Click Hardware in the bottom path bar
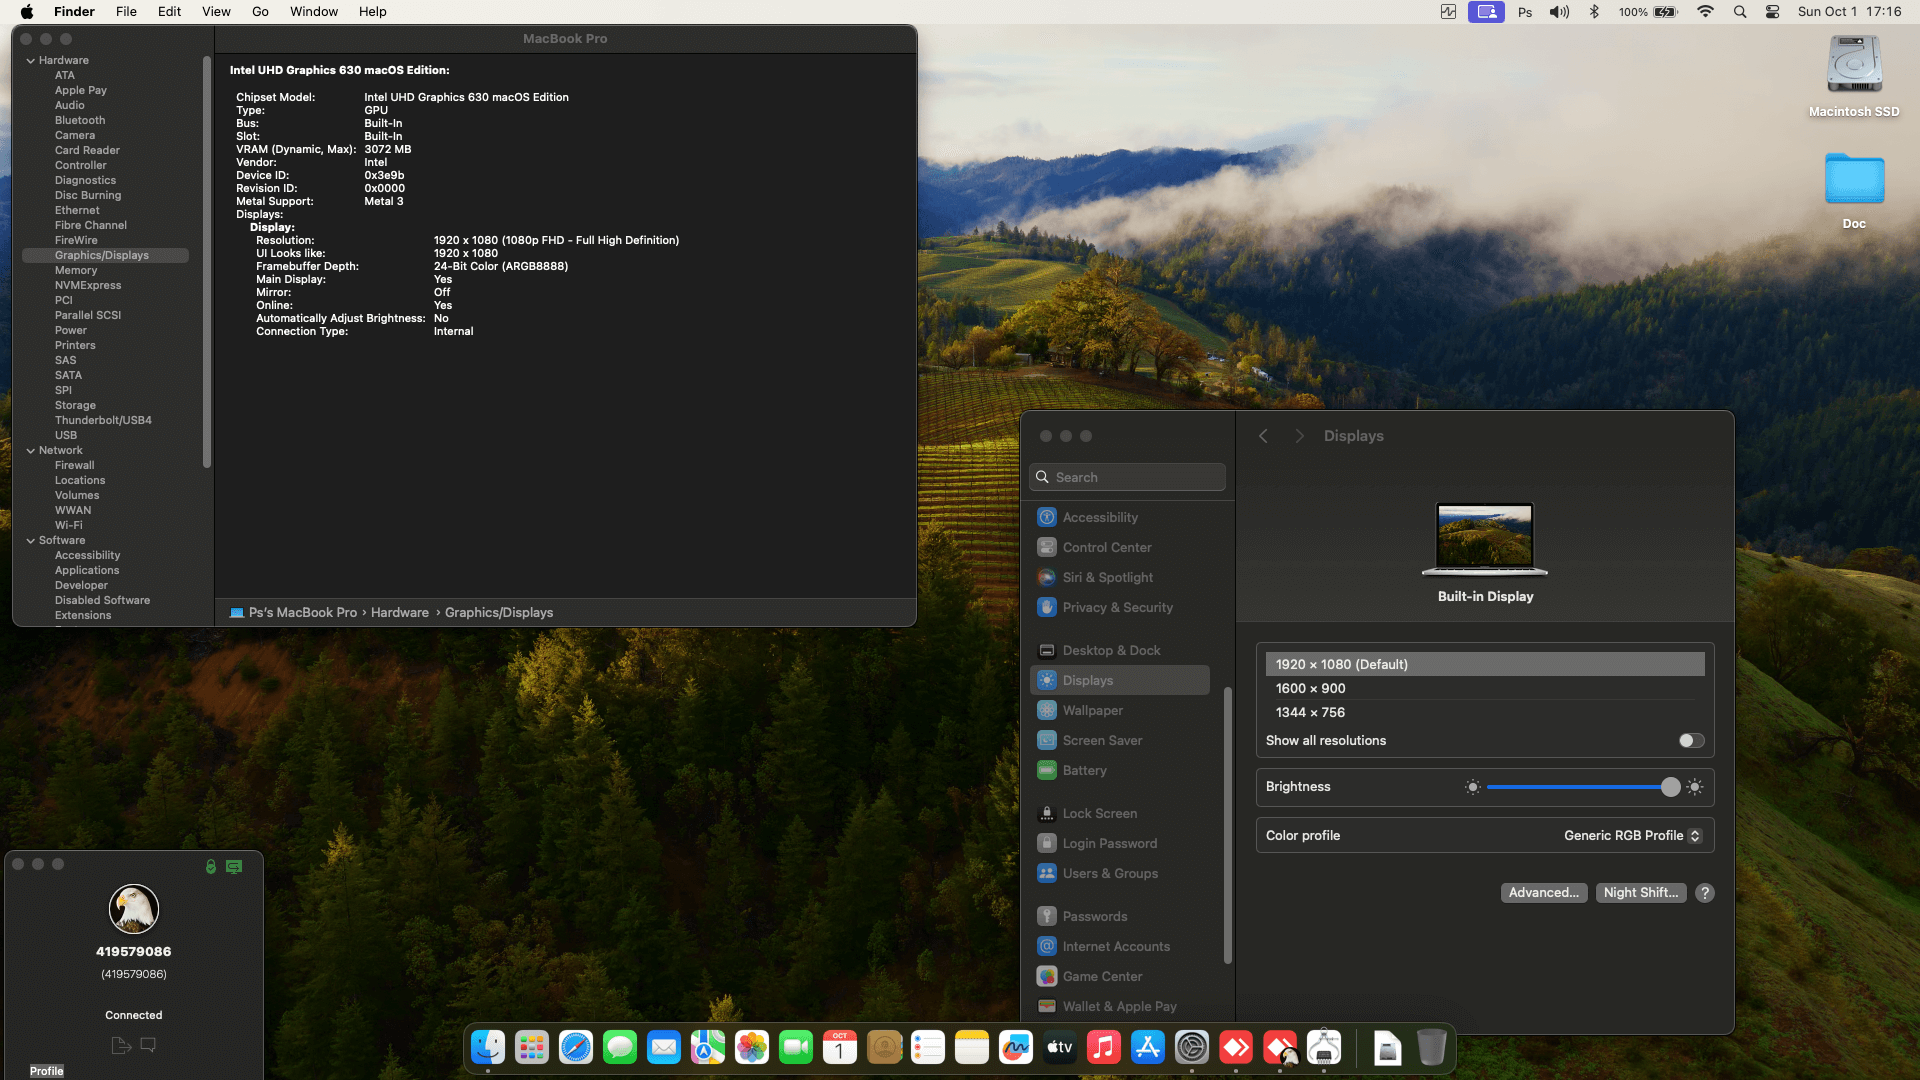This screenshot has width=1920, height=1080. click(x=400, y=613)
